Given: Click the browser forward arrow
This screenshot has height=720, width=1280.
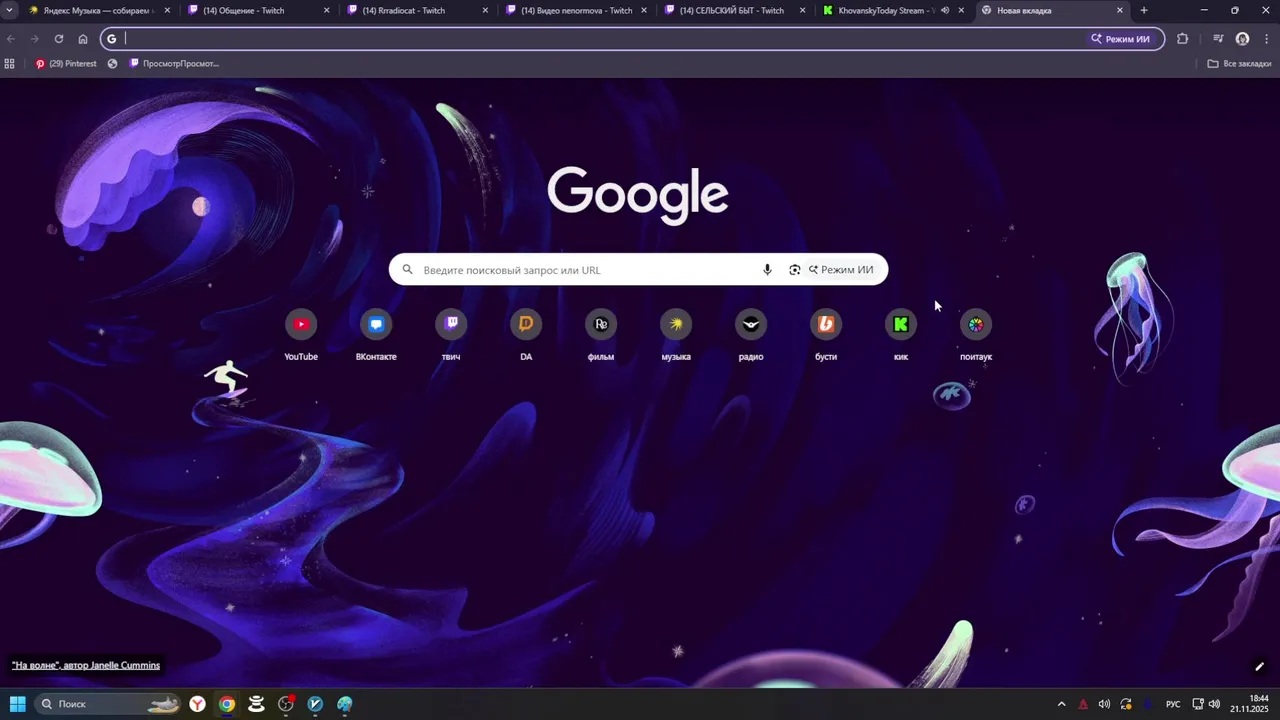Looking at the screenshot, I should click(x=35, y=39).
